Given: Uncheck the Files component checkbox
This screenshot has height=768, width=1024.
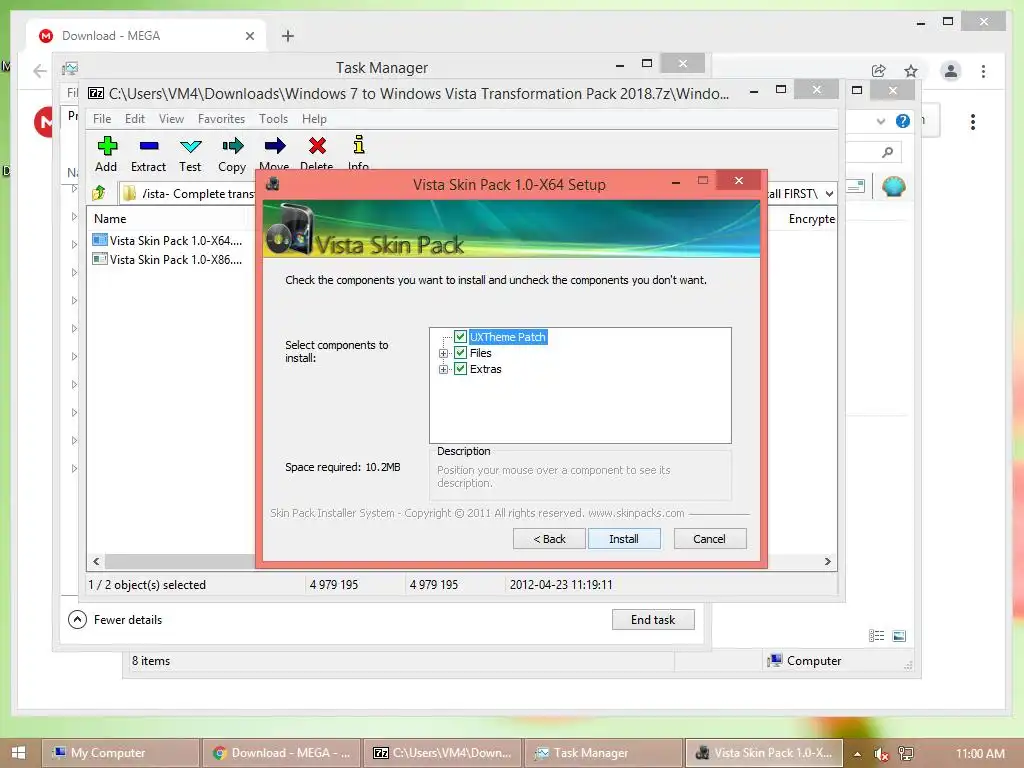Looking at the screenshot, I should 460,353.
